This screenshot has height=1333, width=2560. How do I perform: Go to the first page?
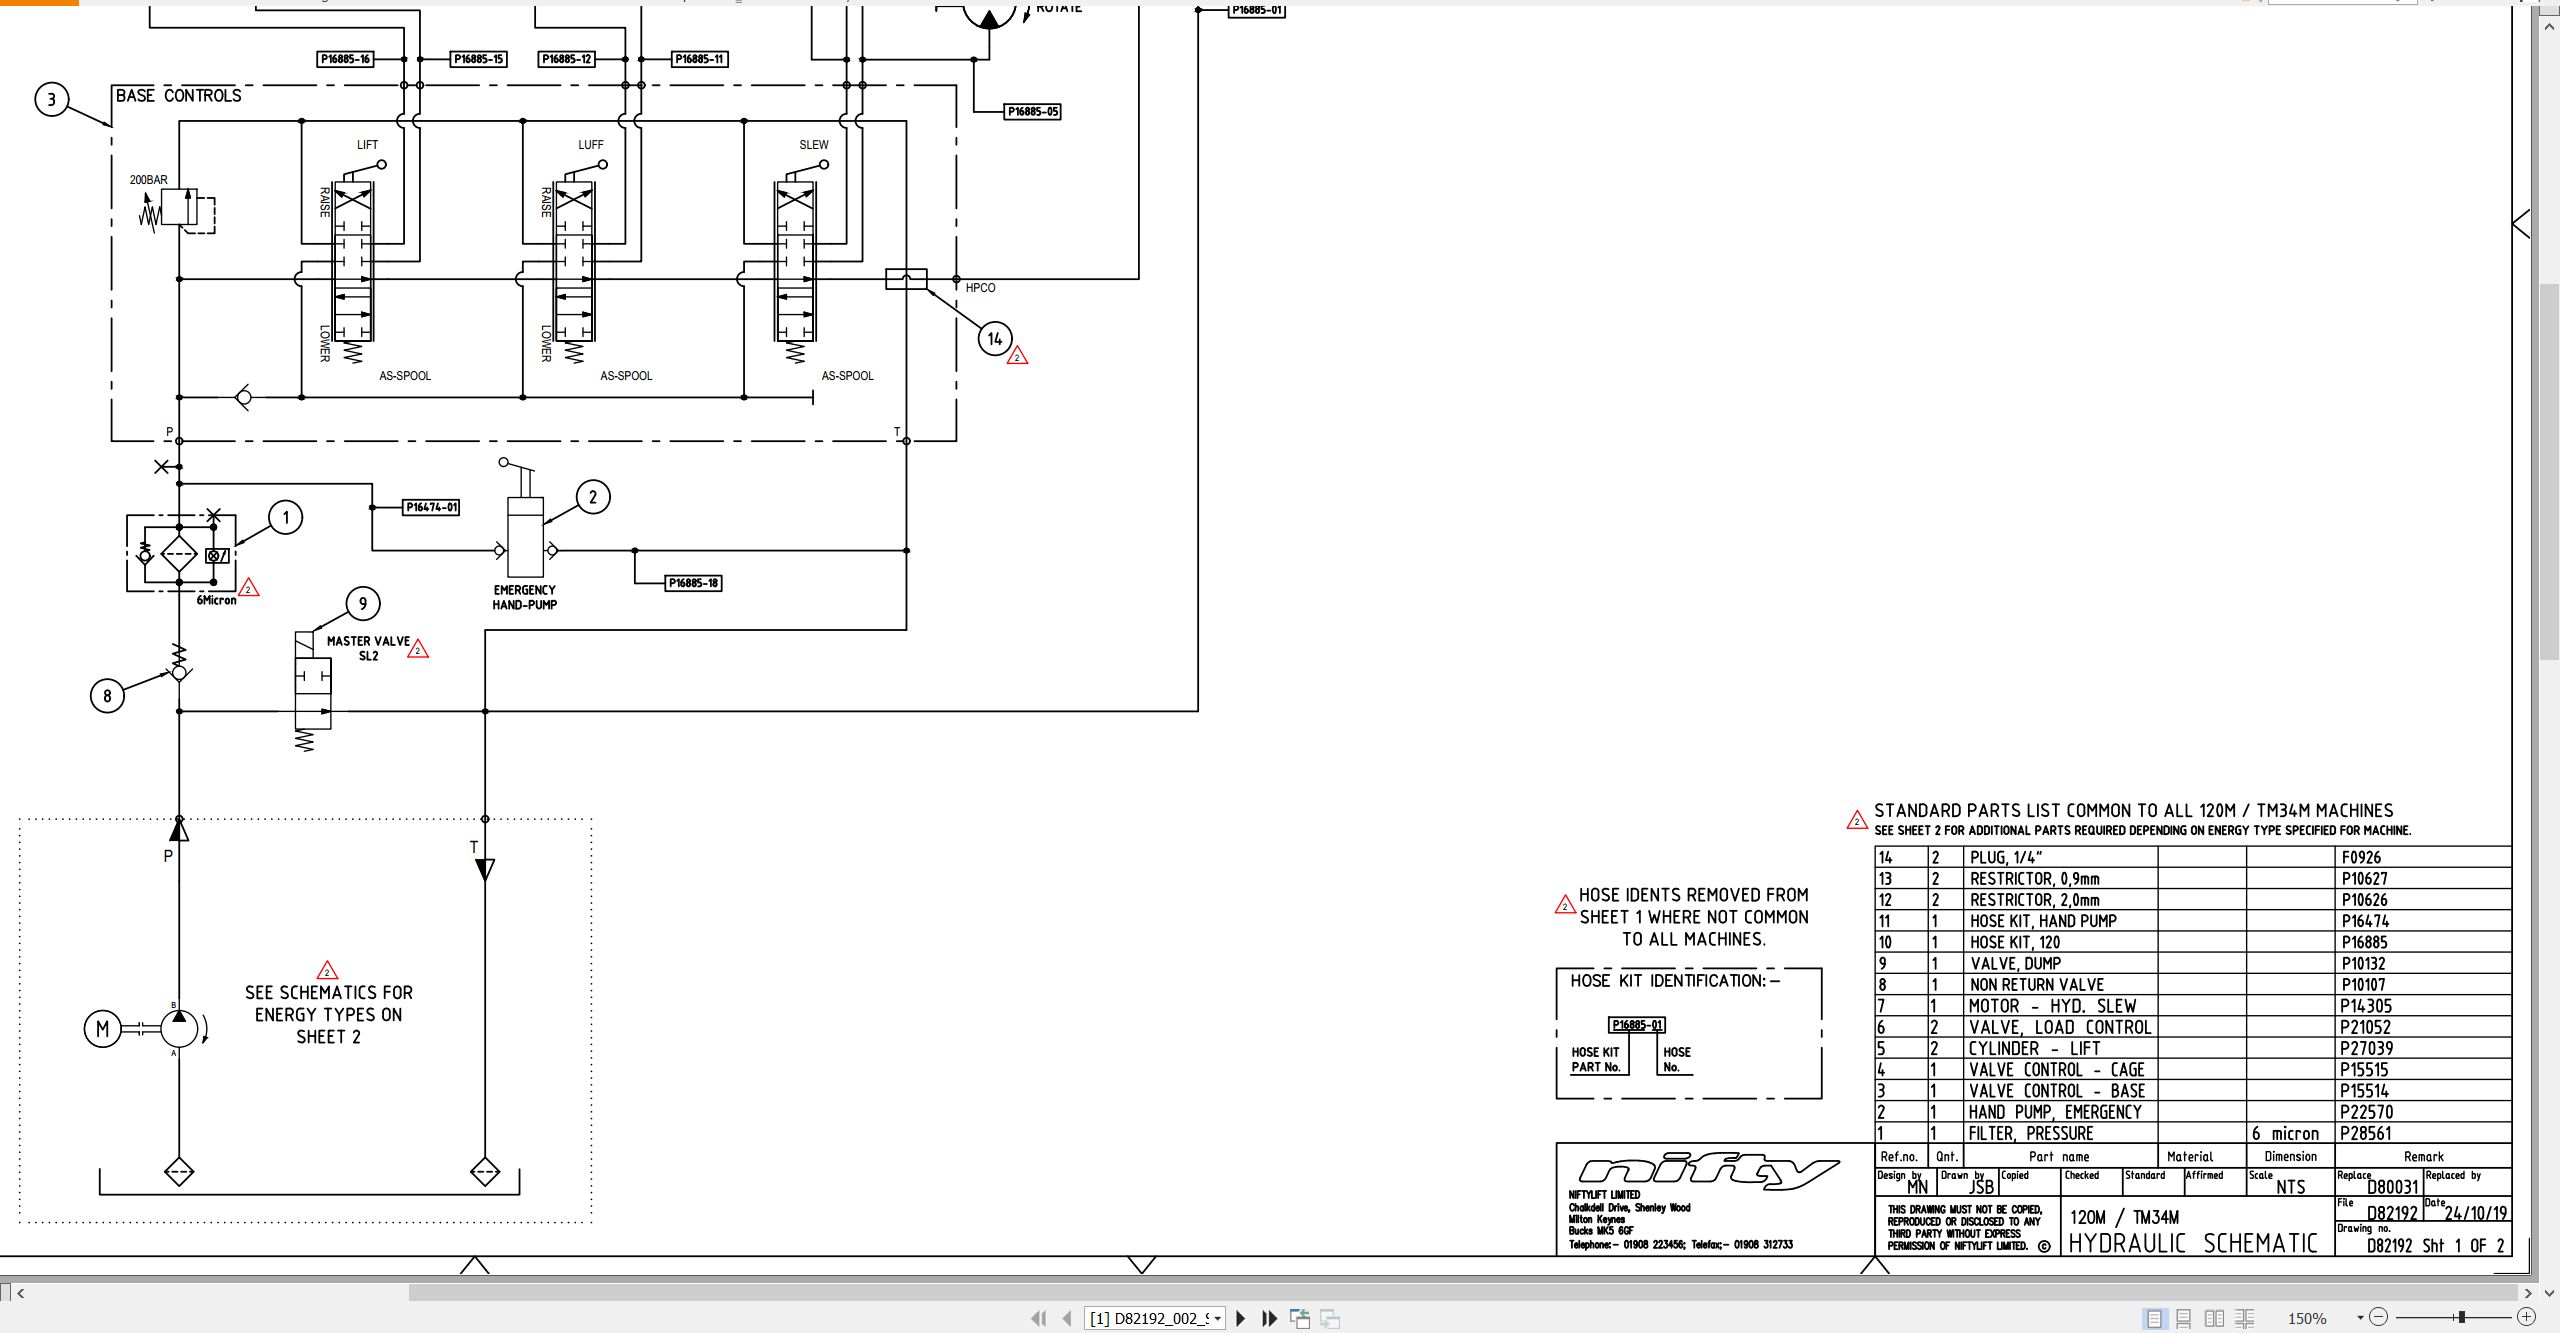coord(1039,1318)
